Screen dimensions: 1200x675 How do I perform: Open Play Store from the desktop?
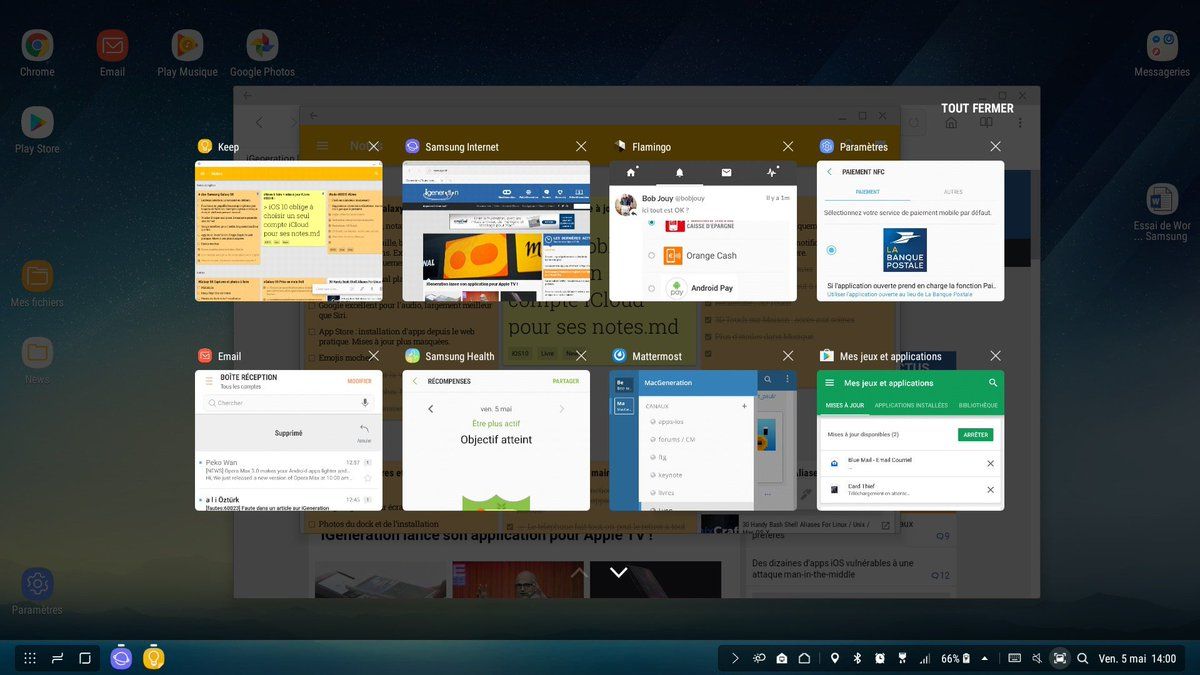pos(37,122)
